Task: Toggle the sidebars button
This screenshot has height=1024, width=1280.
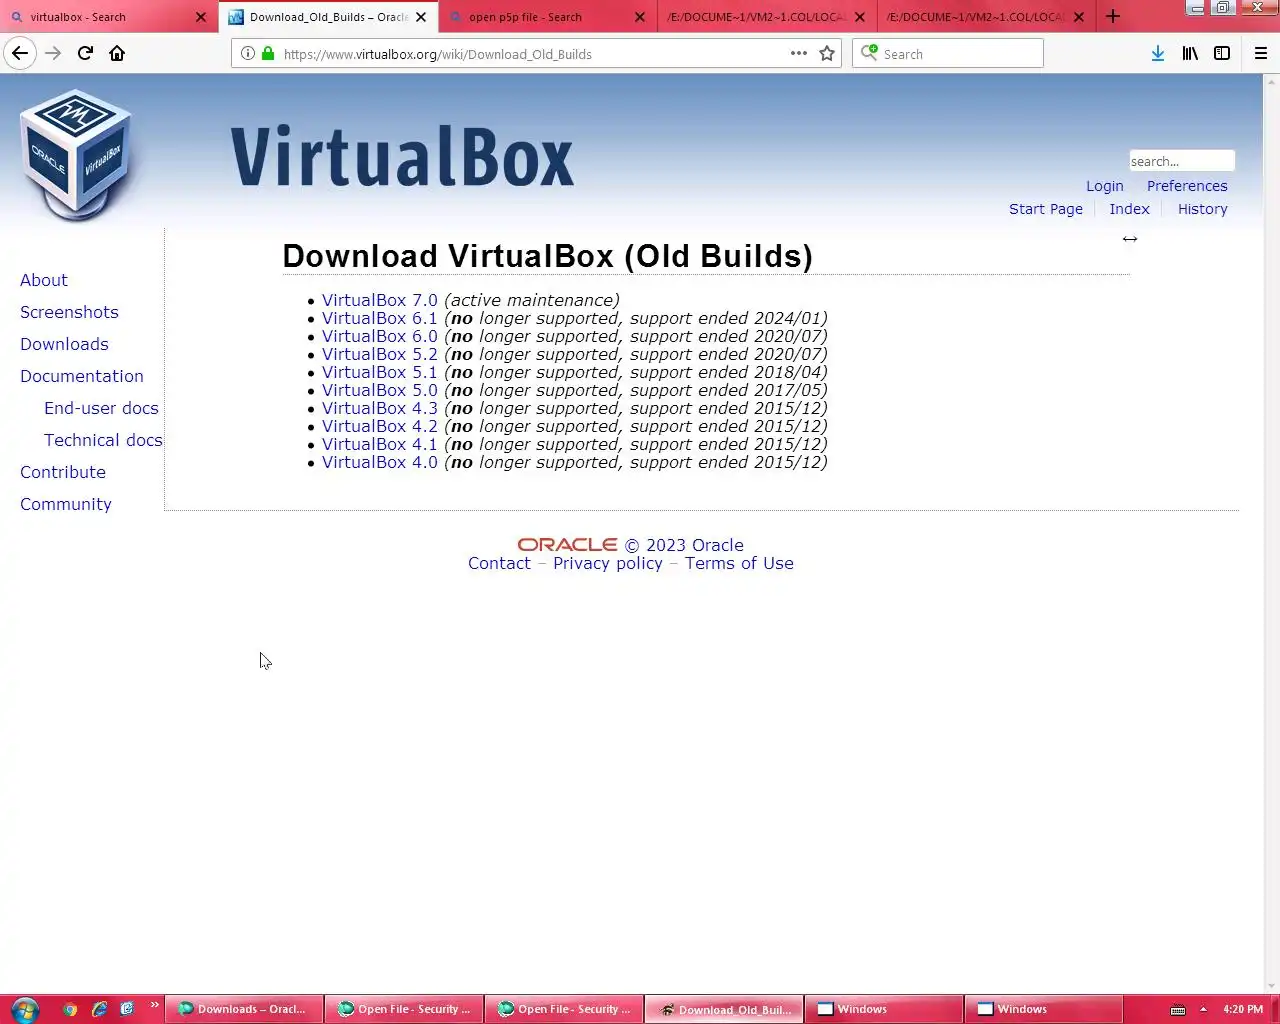Action: coord(1222,53)
